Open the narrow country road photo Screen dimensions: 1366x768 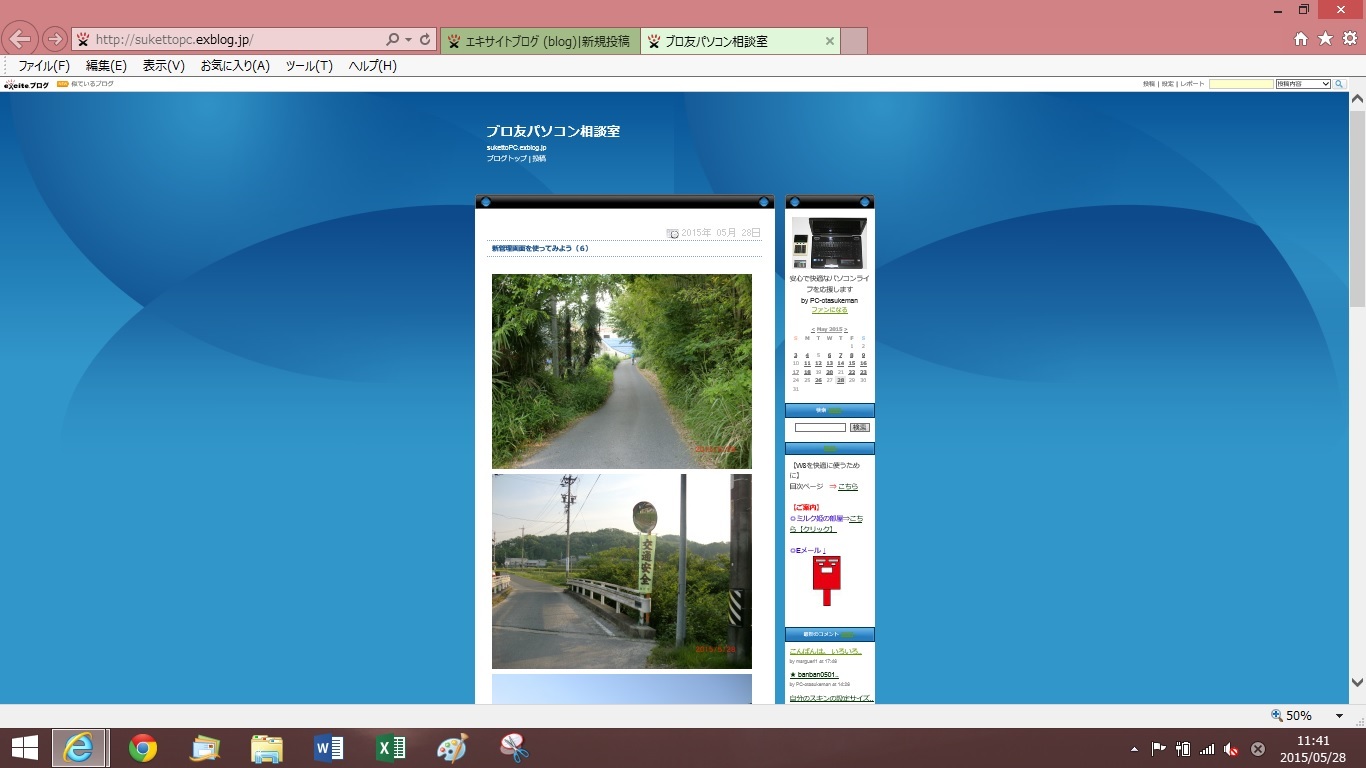(622, 371)
